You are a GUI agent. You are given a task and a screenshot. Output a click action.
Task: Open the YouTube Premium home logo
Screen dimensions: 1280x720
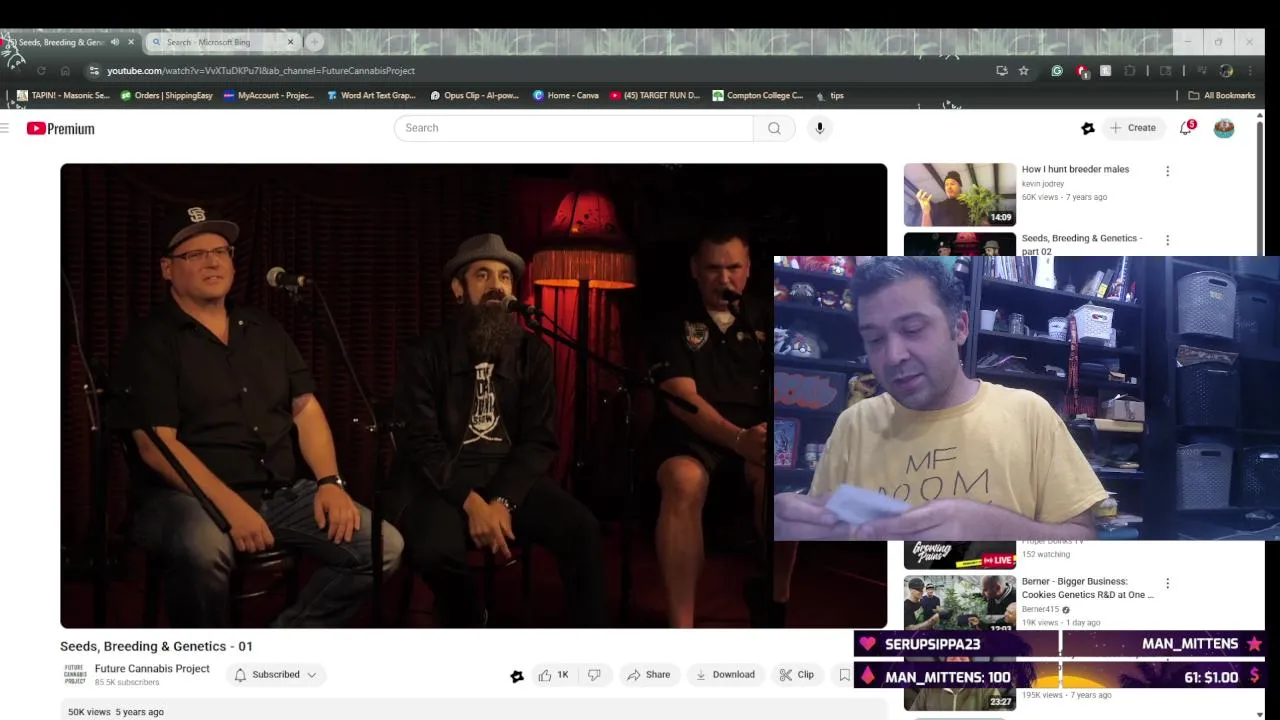pos(60,128)
